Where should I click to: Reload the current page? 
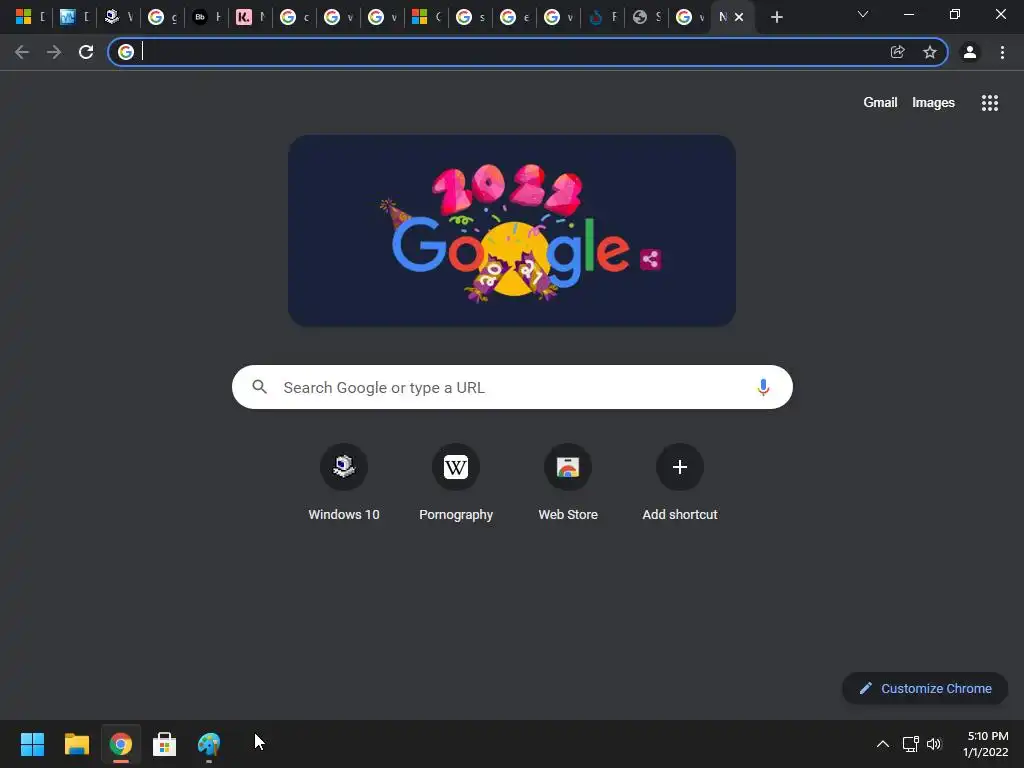pos(86,52)
